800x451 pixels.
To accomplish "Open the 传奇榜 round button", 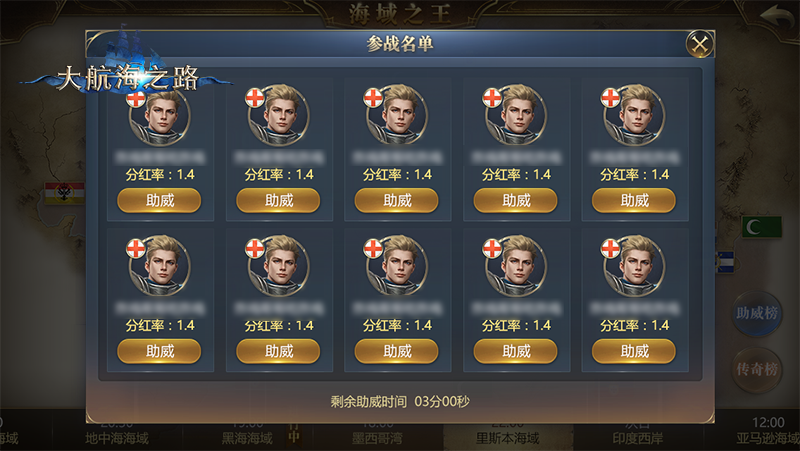I will [757, 369].
